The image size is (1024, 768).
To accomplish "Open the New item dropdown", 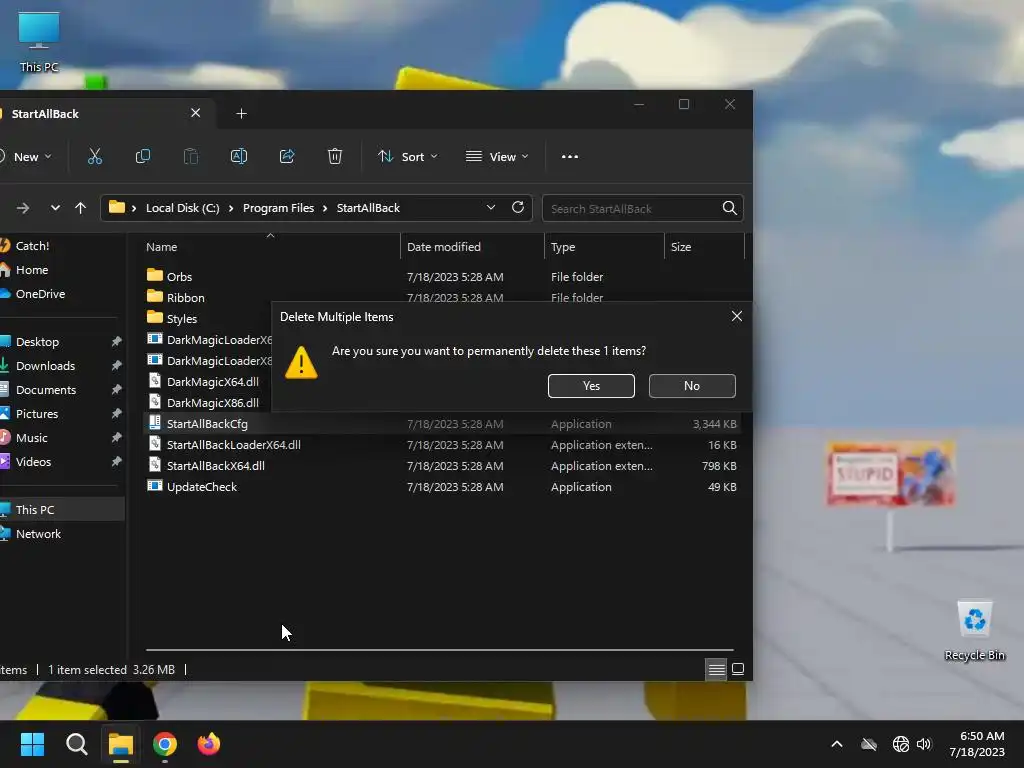I will coord(26,157).
